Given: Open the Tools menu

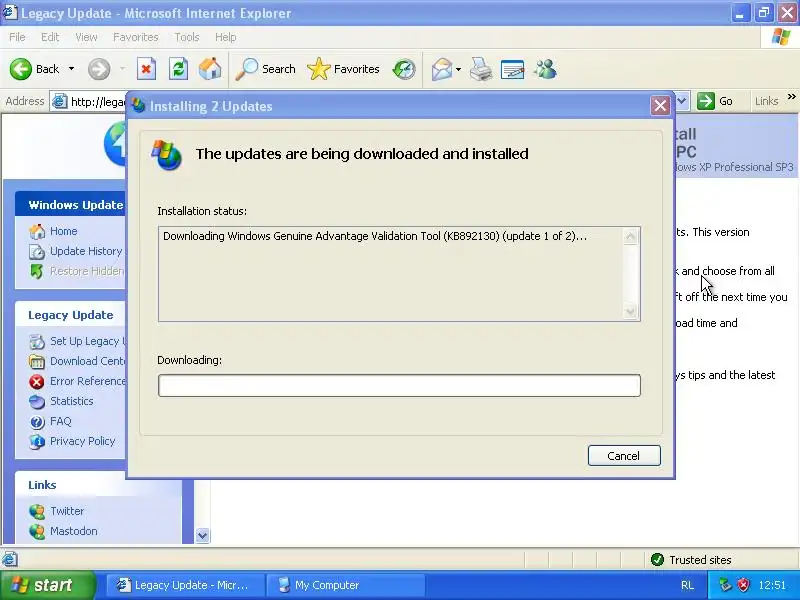Looking at the screenshot, I should (187, 37).
